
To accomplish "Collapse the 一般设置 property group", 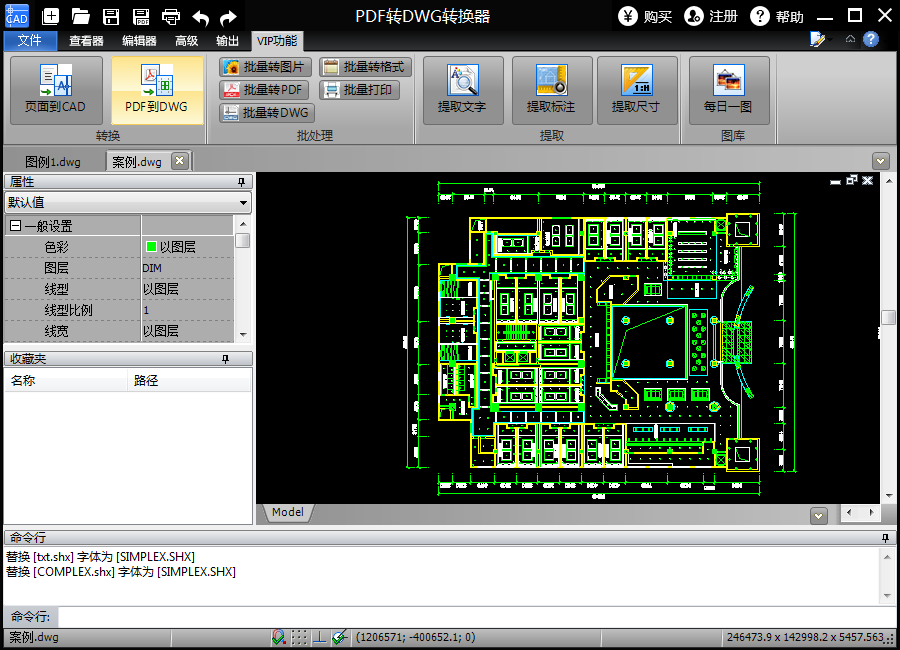I will (x=15, y=227).
